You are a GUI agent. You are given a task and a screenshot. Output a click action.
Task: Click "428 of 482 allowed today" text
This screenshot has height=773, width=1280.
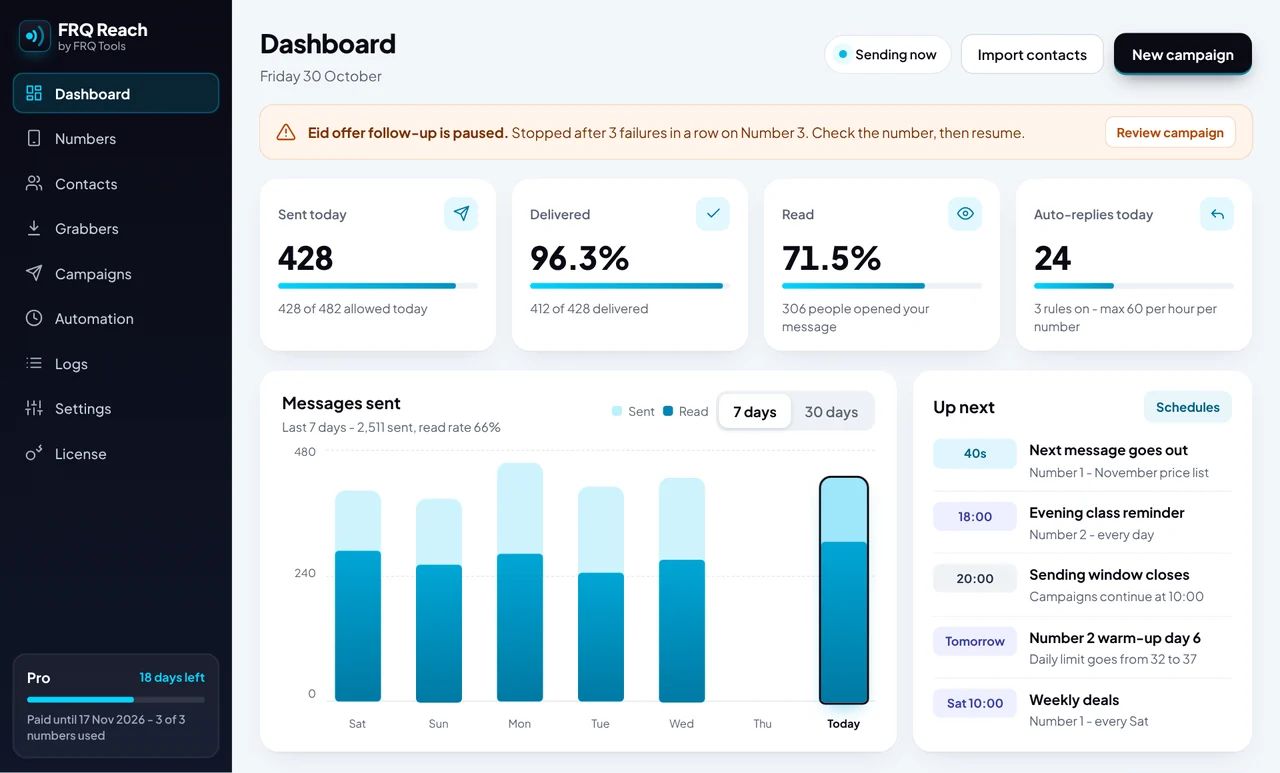pos(352,309)
